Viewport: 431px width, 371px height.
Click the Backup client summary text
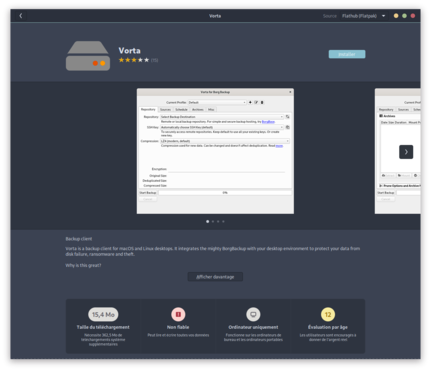pyautogui.click(x=79, y=239)
